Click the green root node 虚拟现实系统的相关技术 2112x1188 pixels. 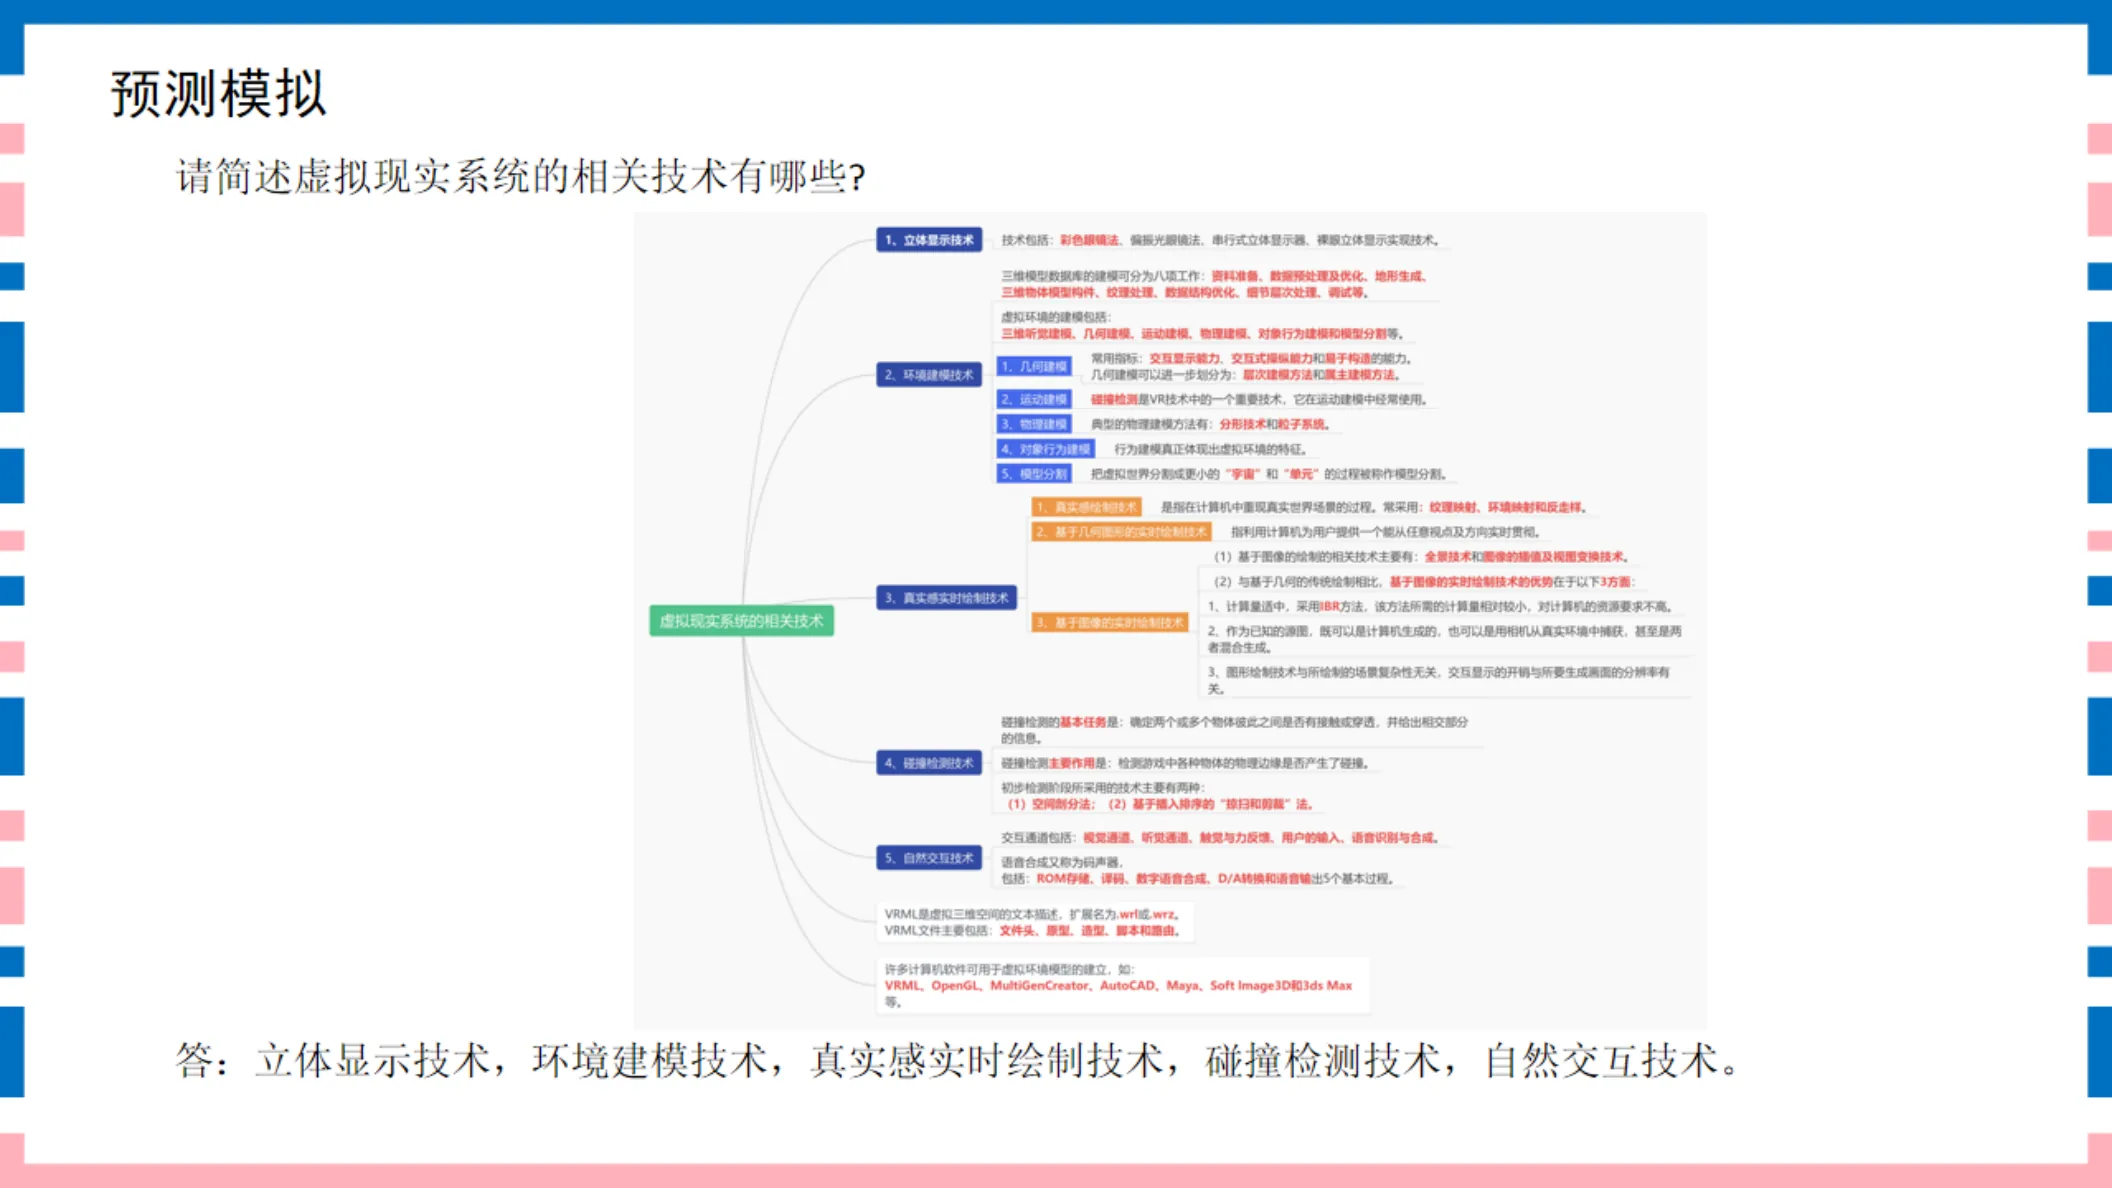tap(741, 621)
